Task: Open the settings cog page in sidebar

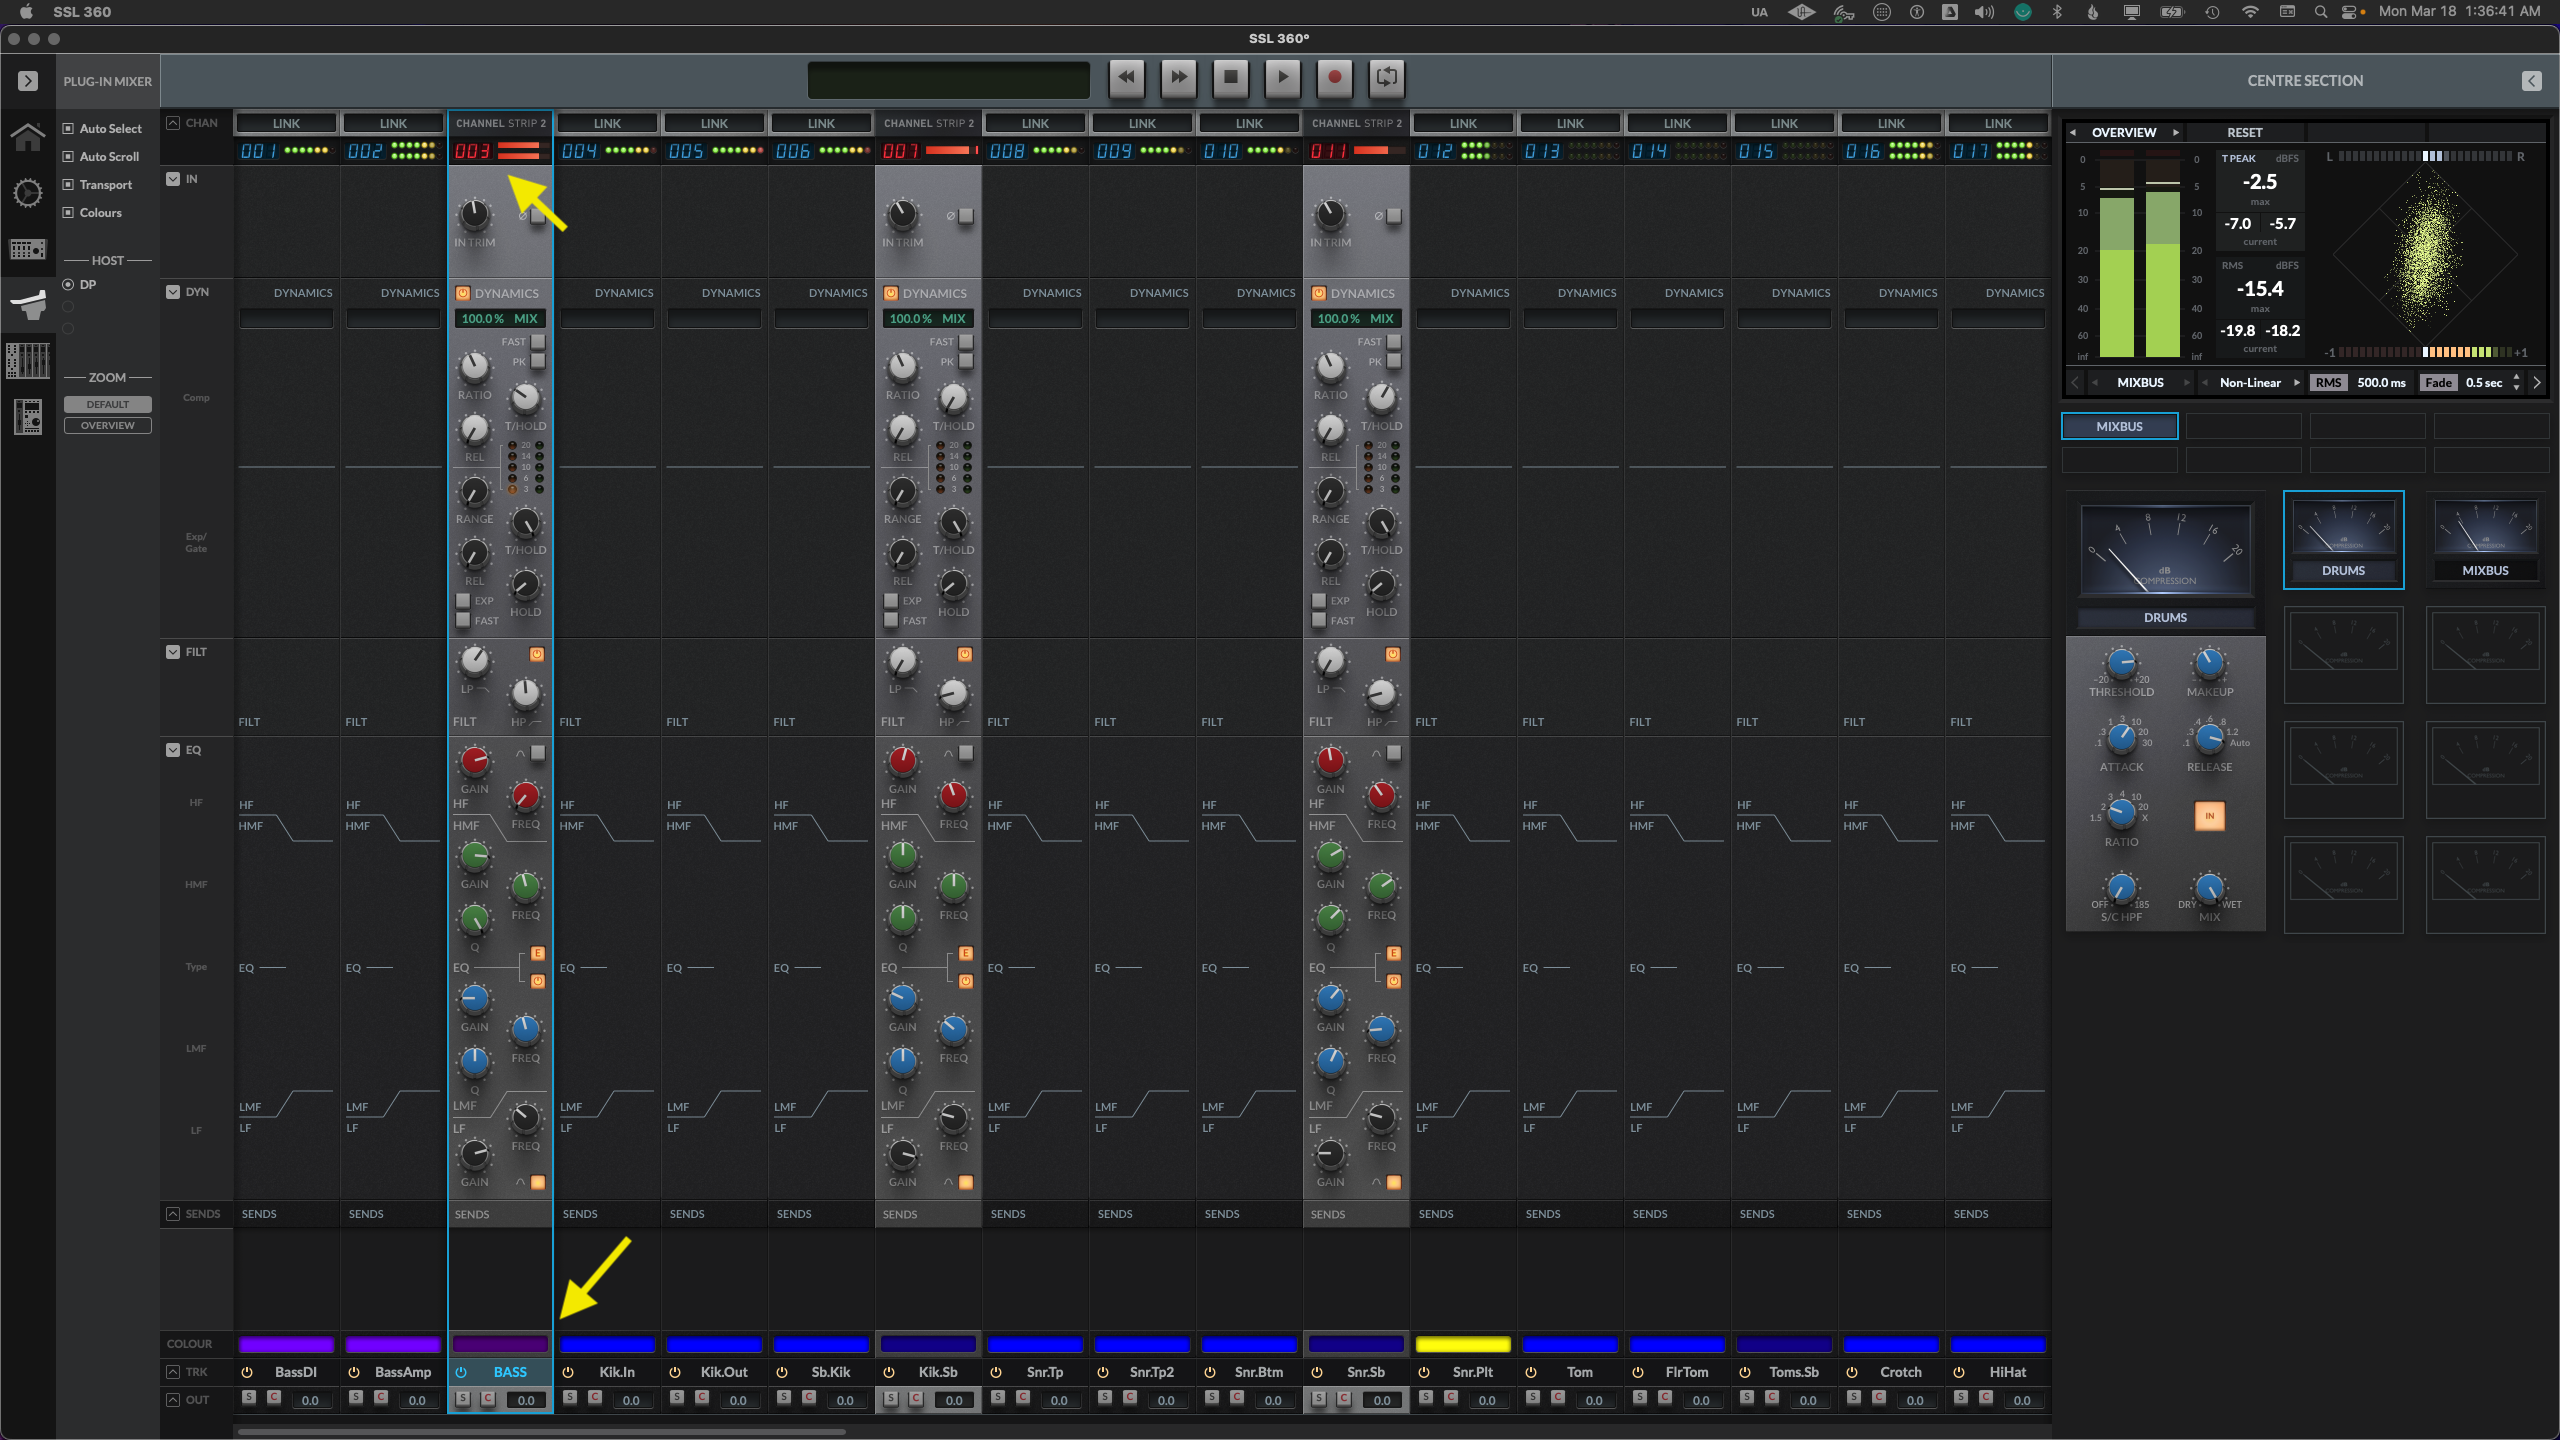Action: click(x=28, y=193)
